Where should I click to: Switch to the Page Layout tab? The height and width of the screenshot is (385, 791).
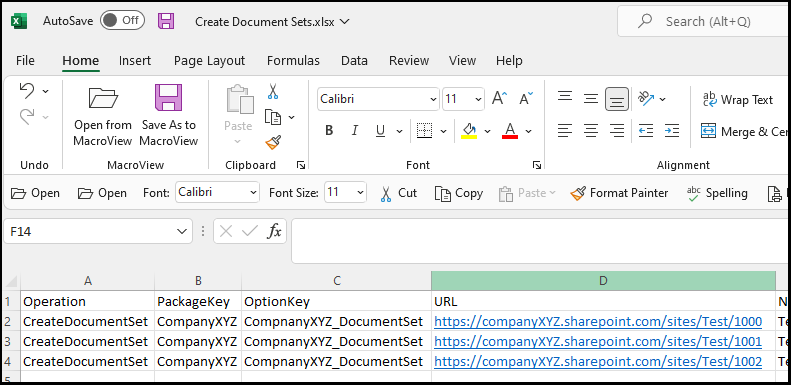209,61
